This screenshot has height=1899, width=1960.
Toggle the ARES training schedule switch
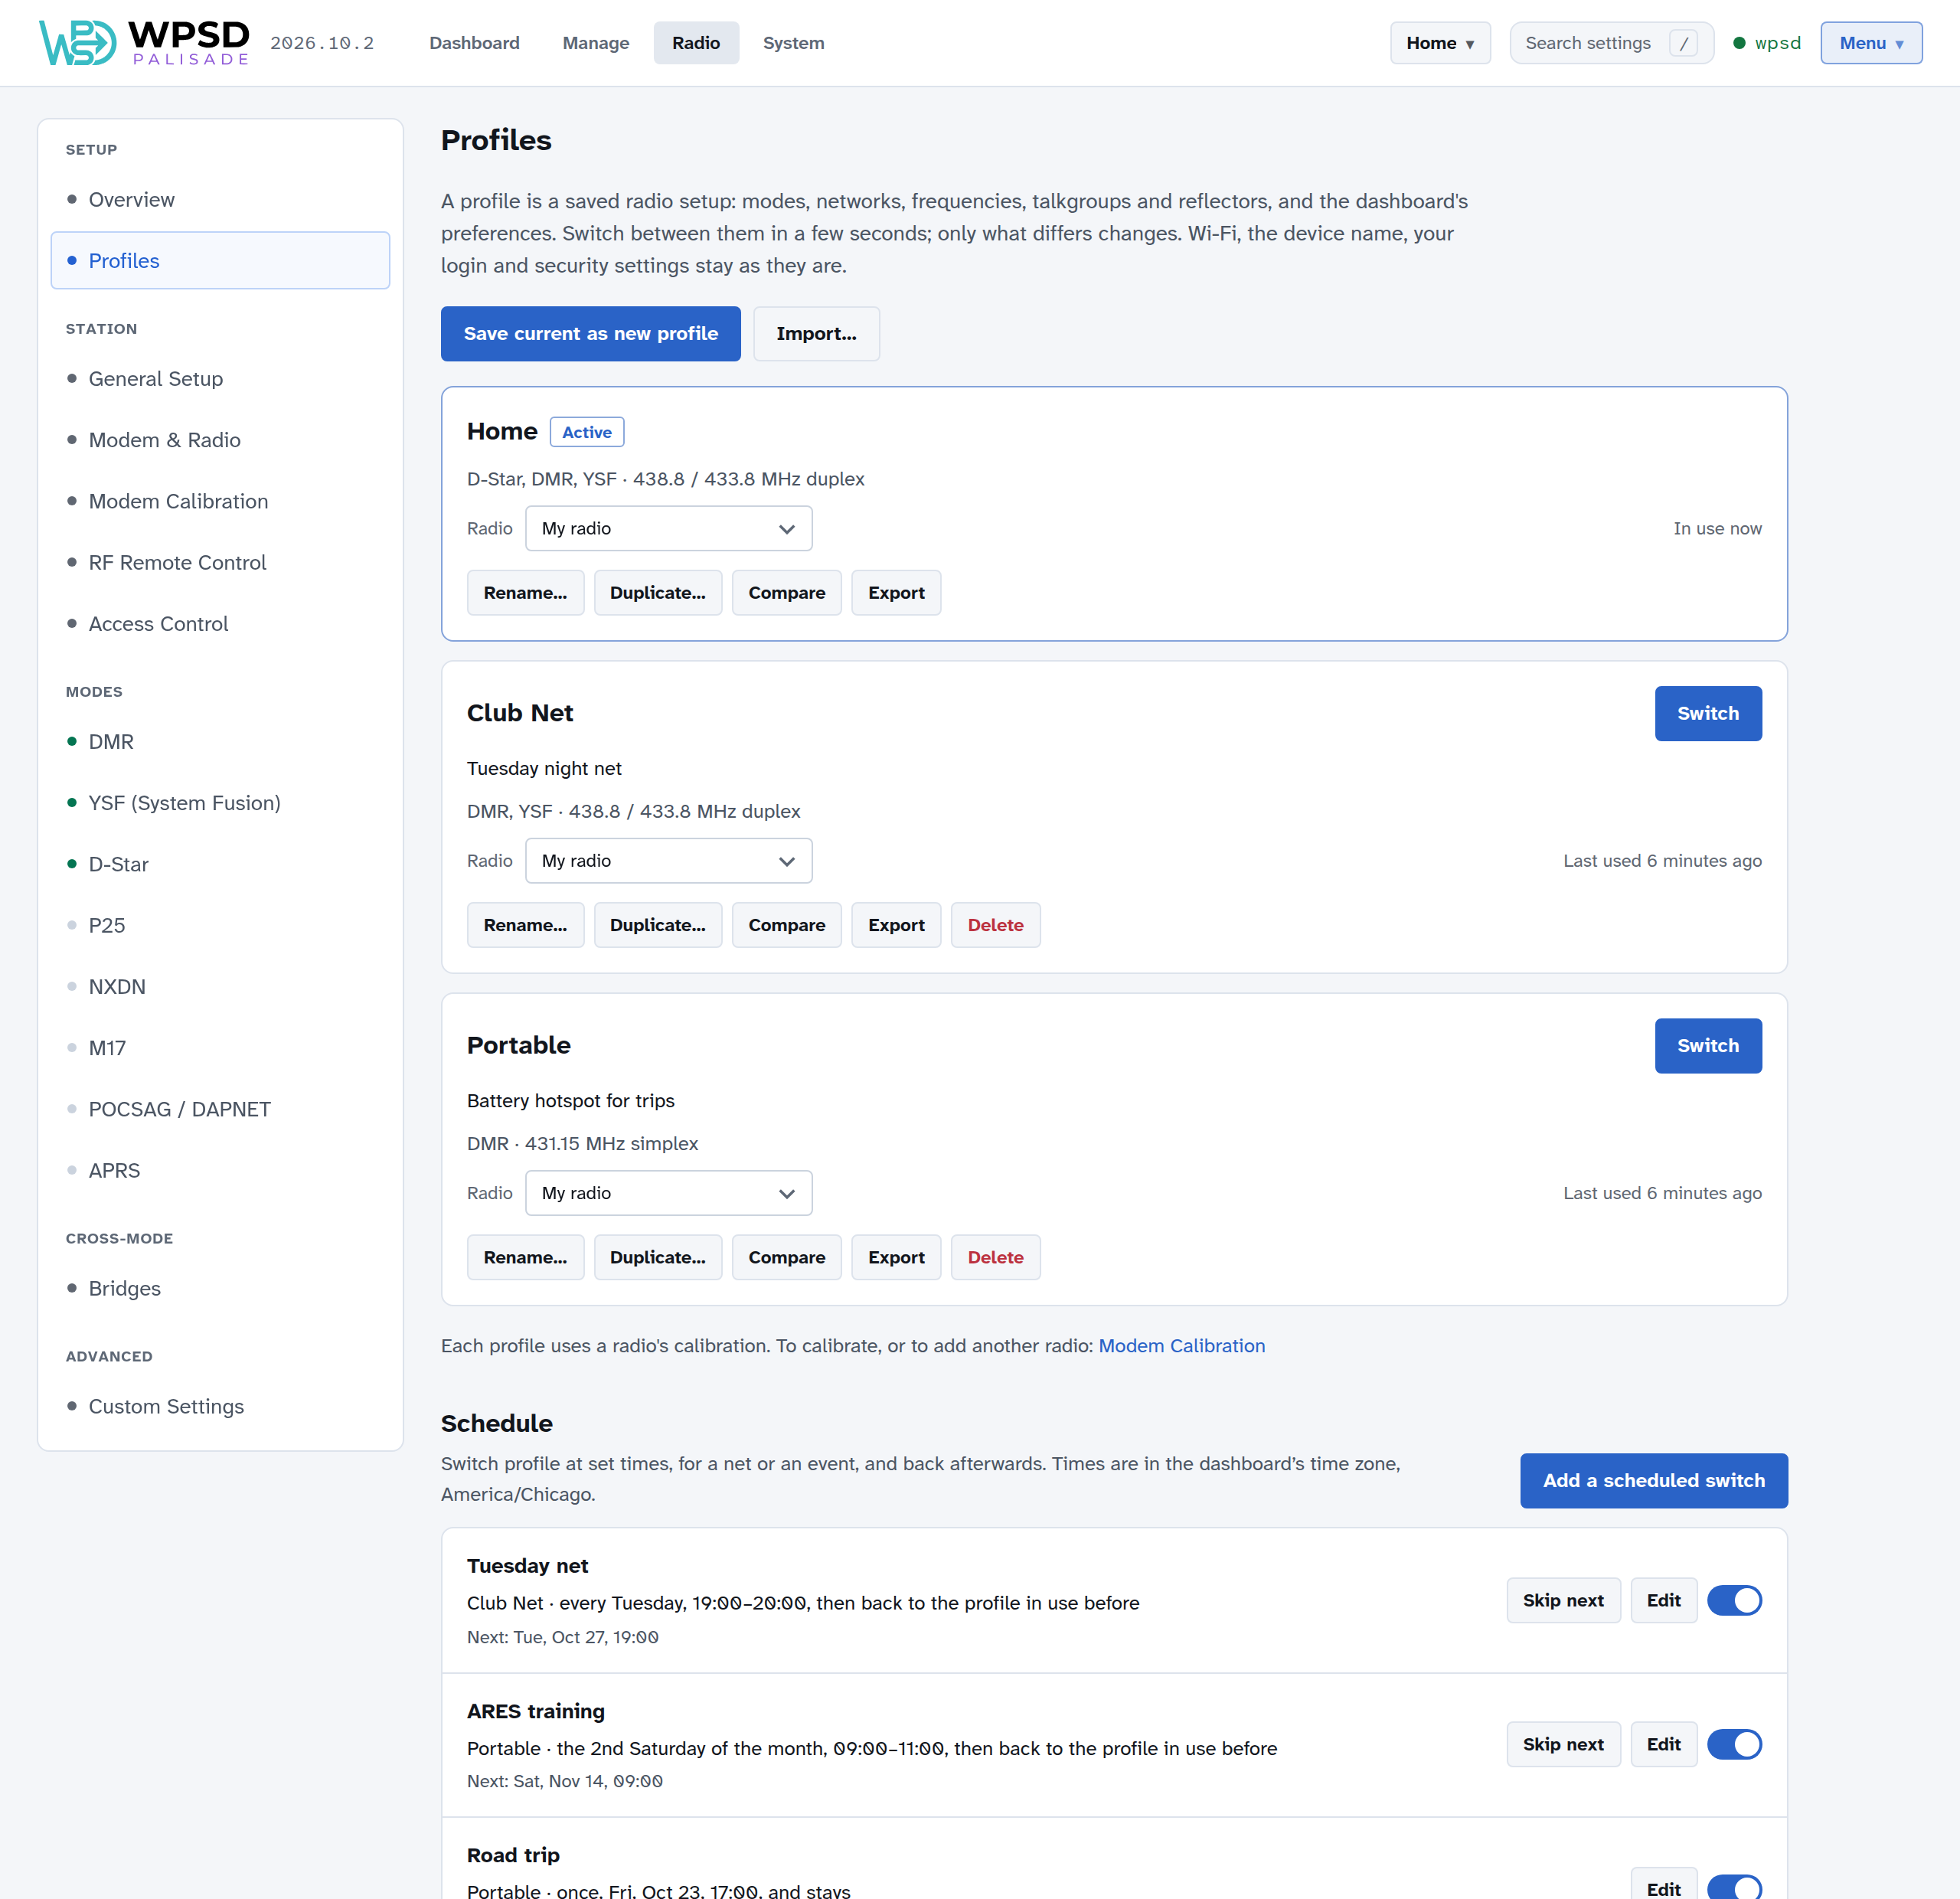(1734, 1744)
